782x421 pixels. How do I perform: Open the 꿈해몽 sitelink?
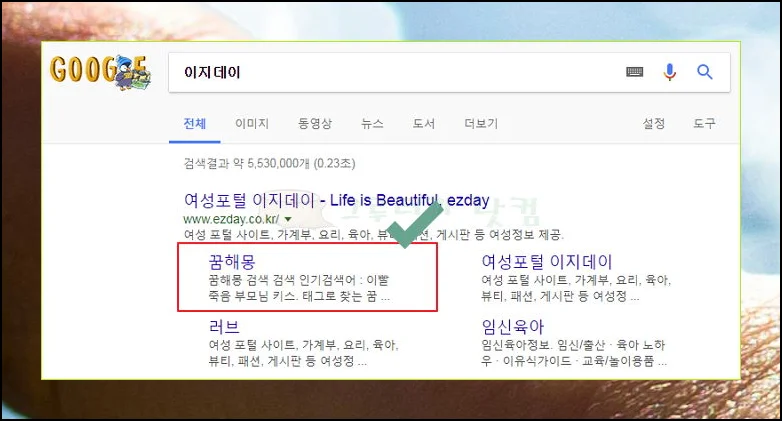[x=232, y=262]
